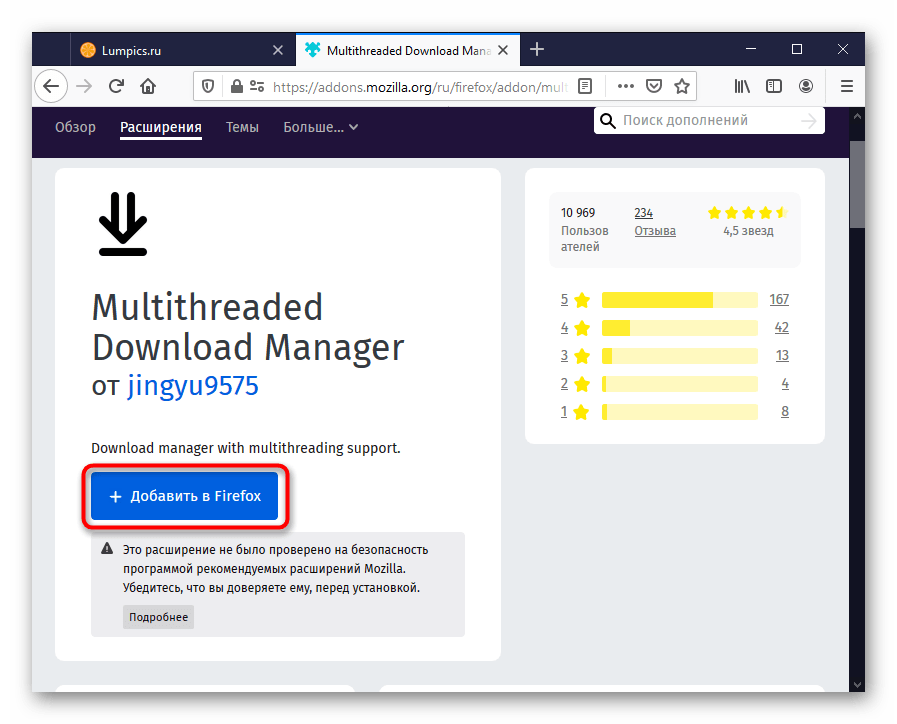Expand the Больше dropdown menu

point(320,127)
